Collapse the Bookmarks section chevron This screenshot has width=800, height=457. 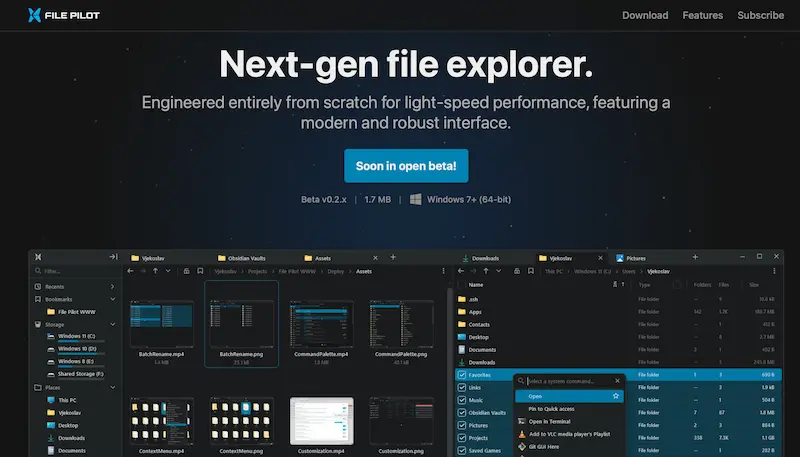(x=113, y=299)
